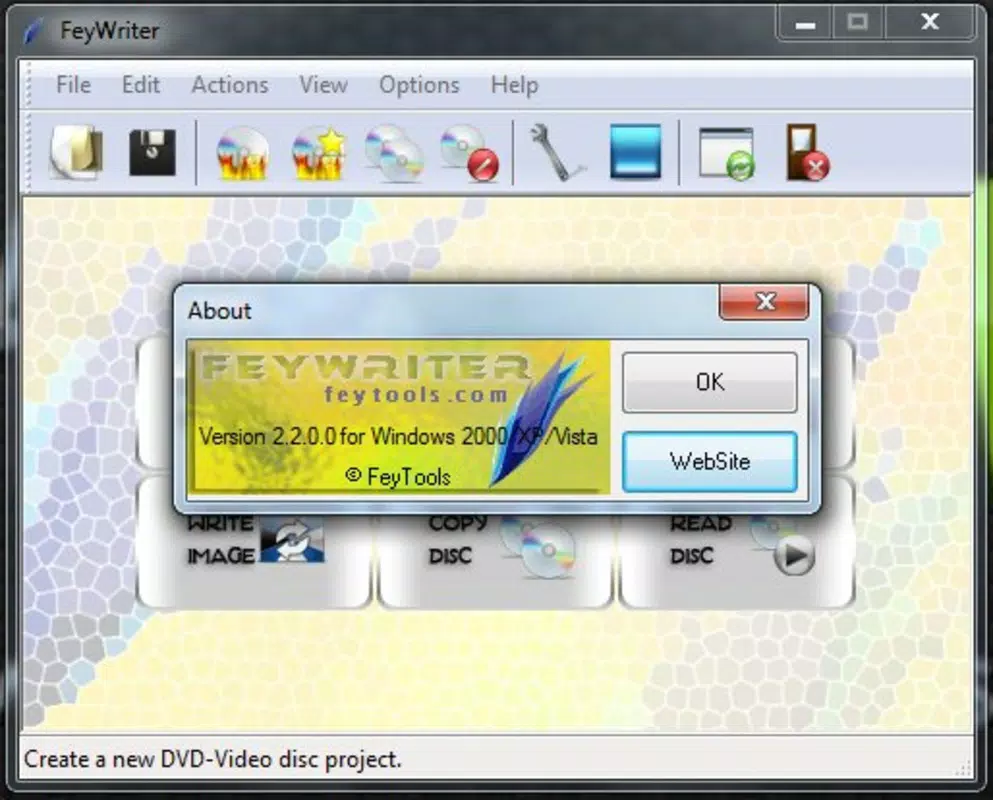Open the Edit menu
The height and width of the screenshot is (800, 993).
[141, 85]
